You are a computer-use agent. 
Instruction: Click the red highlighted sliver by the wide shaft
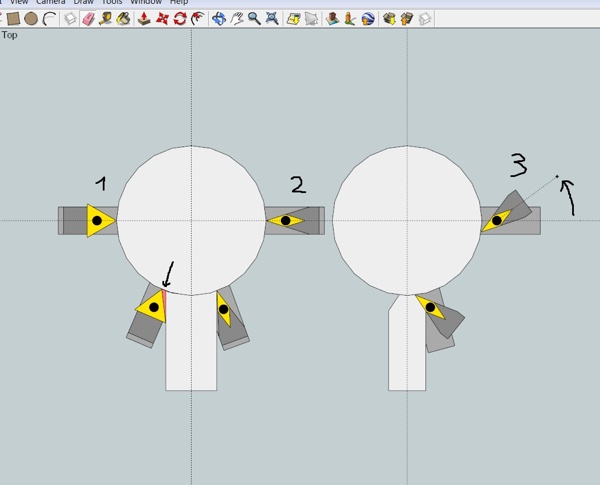(165, 304)
